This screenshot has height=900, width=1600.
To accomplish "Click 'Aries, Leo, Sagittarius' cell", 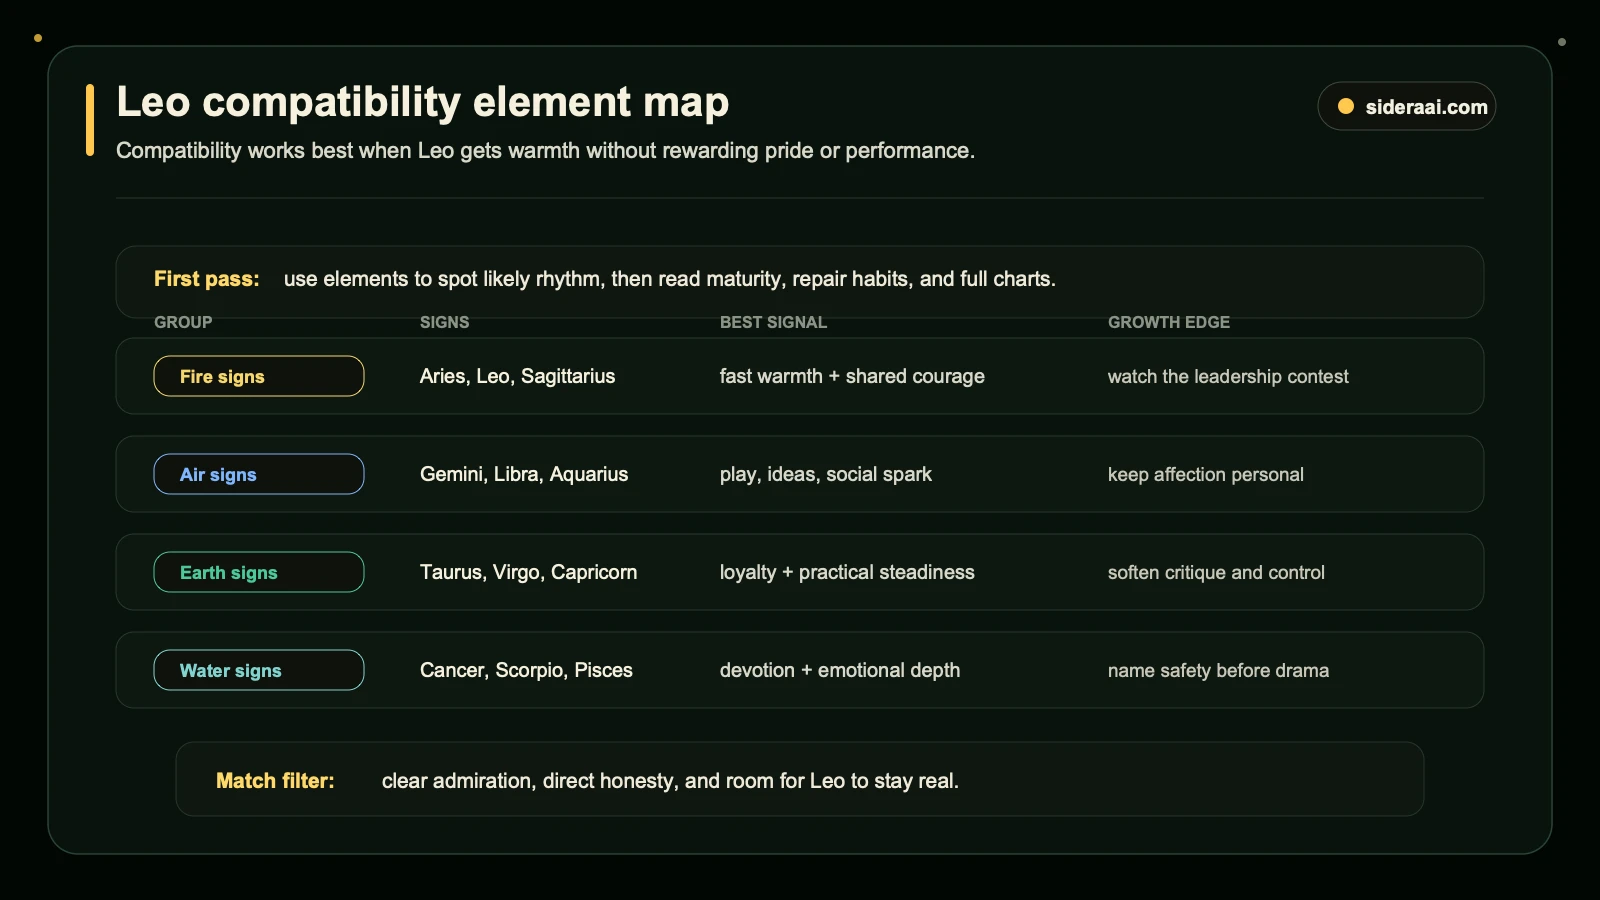I will pos(518,376).
